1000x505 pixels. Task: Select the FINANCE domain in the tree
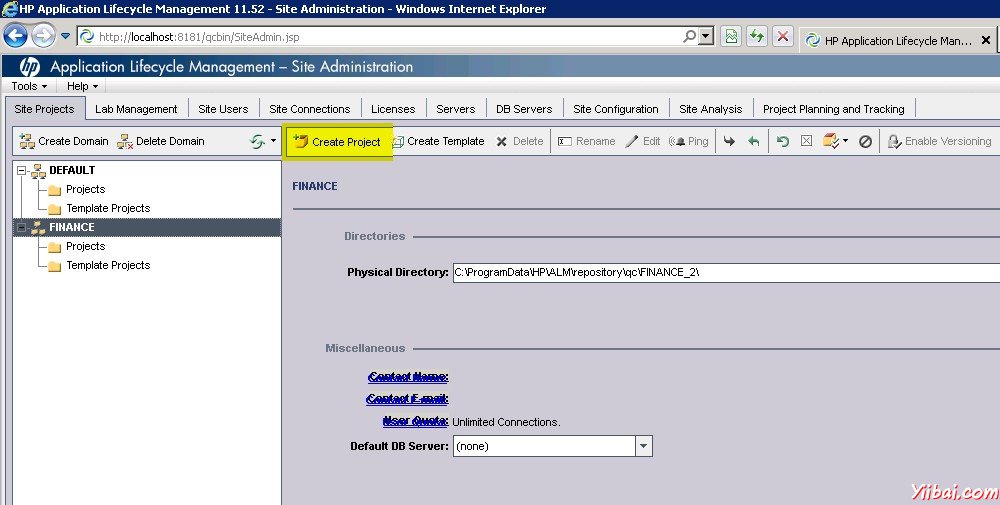point(71,227)
